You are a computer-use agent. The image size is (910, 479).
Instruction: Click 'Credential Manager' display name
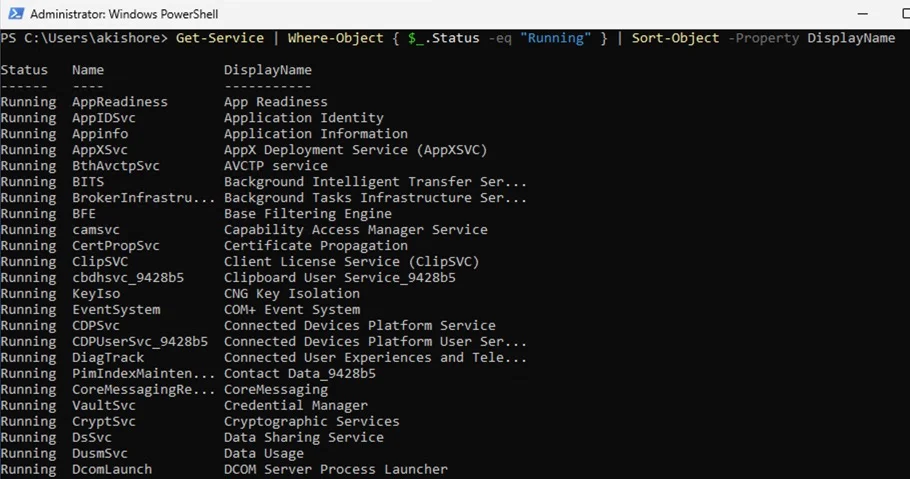(x=296, y=405)
